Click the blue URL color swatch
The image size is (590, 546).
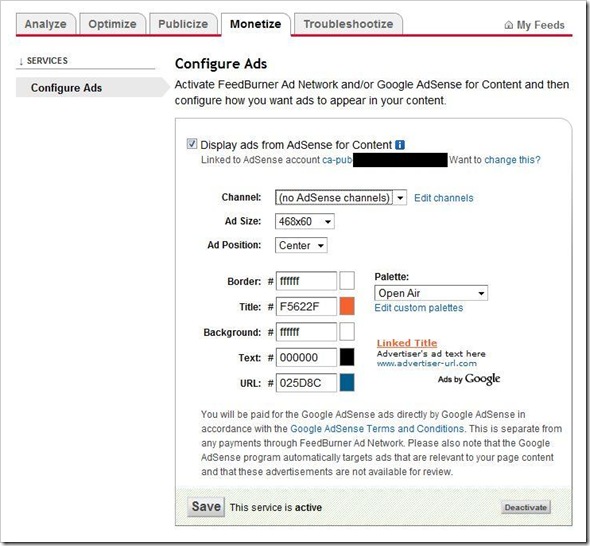click(x=347, y=383)
